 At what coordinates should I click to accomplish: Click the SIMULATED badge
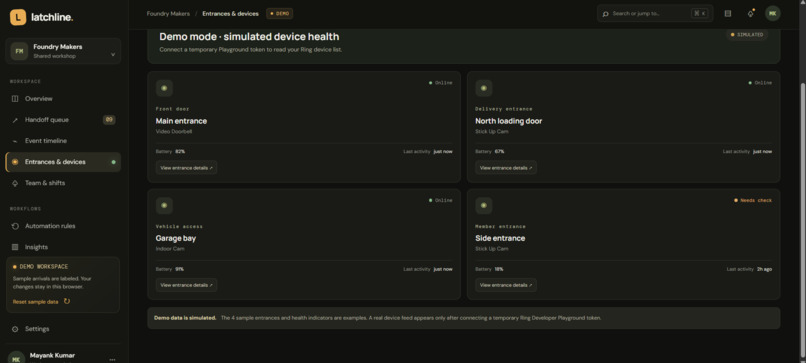tap(747, 34)
